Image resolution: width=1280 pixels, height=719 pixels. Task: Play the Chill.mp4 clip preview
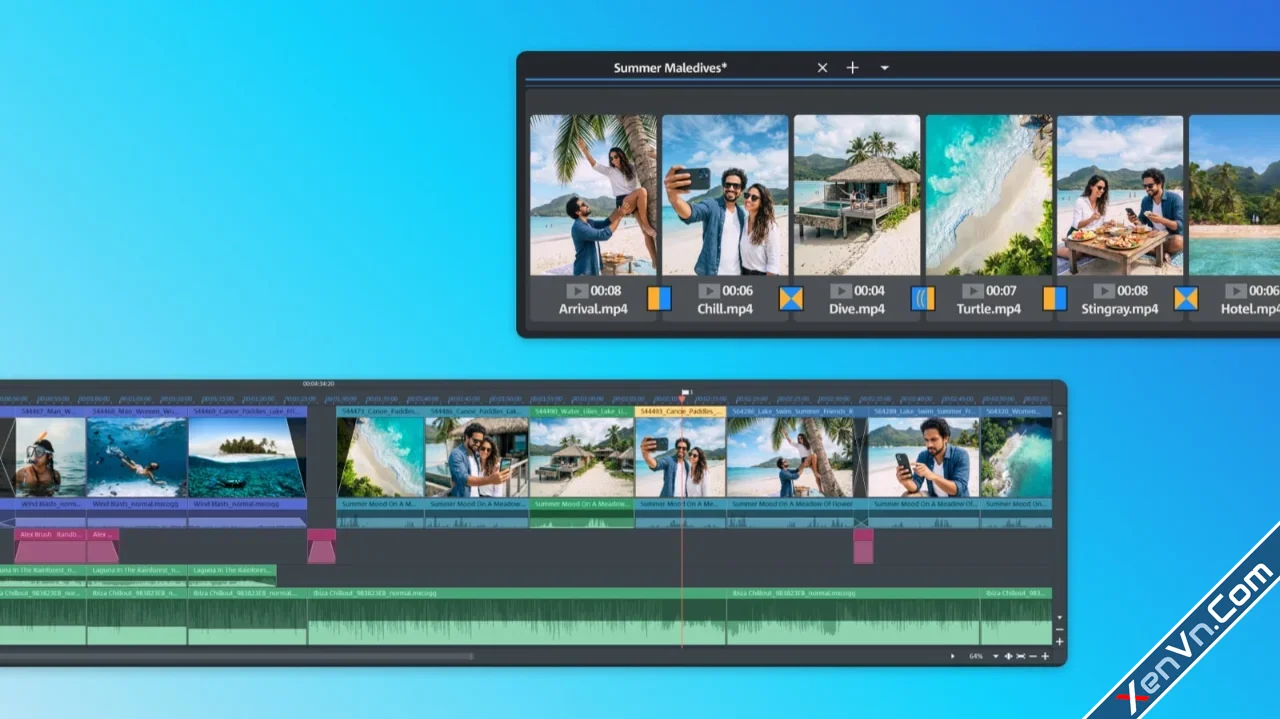click(x=708, y=291)
